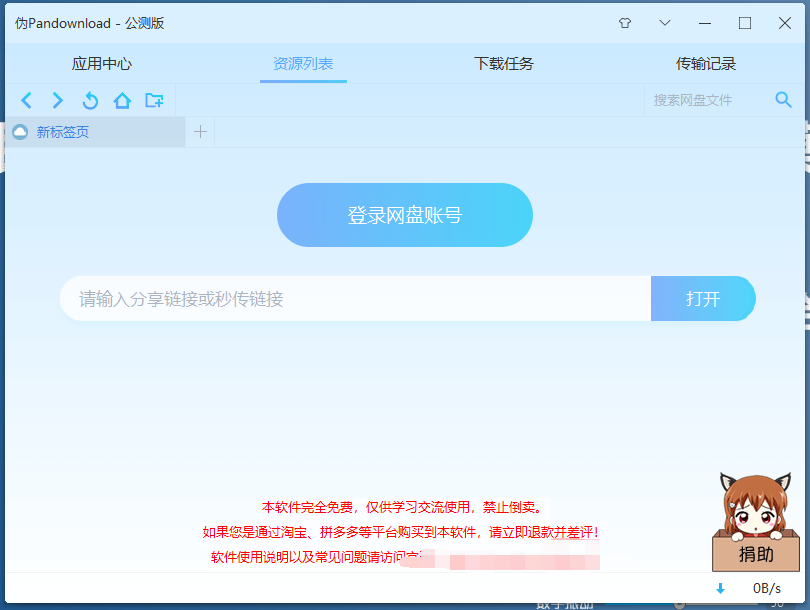Image resolution: width=810 pixels, height=610 pixels.
Task: Click the download speed arrow icon
Action: point(720,588)
